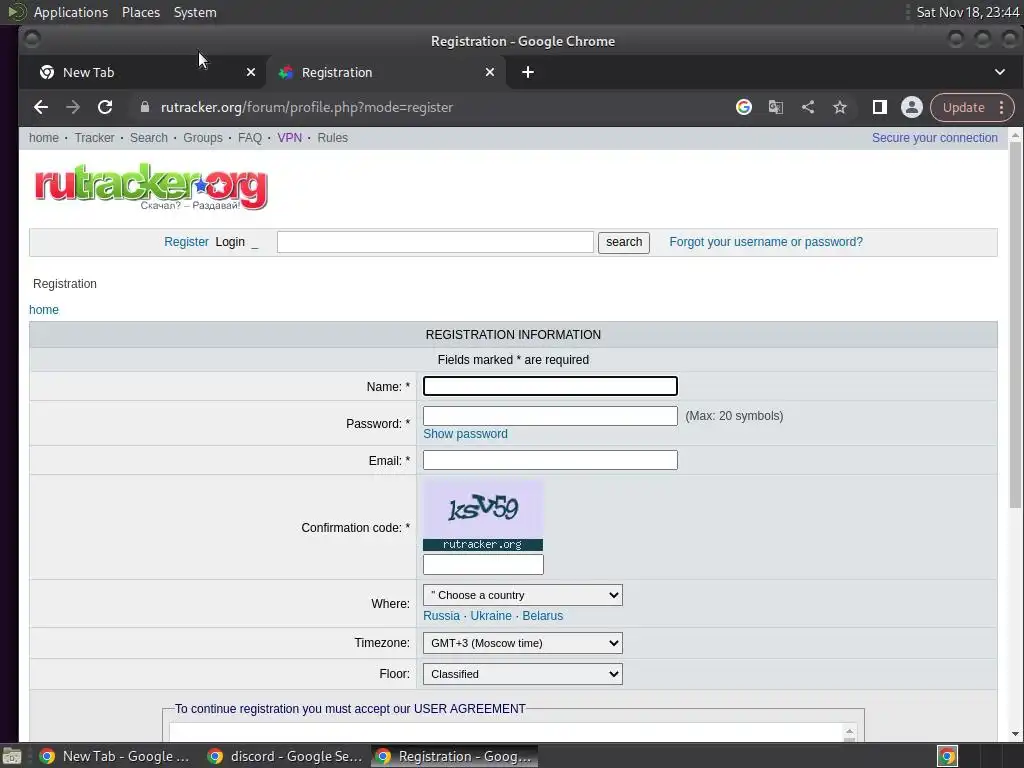Click the browser forward arrow

[x=72, y=107]
